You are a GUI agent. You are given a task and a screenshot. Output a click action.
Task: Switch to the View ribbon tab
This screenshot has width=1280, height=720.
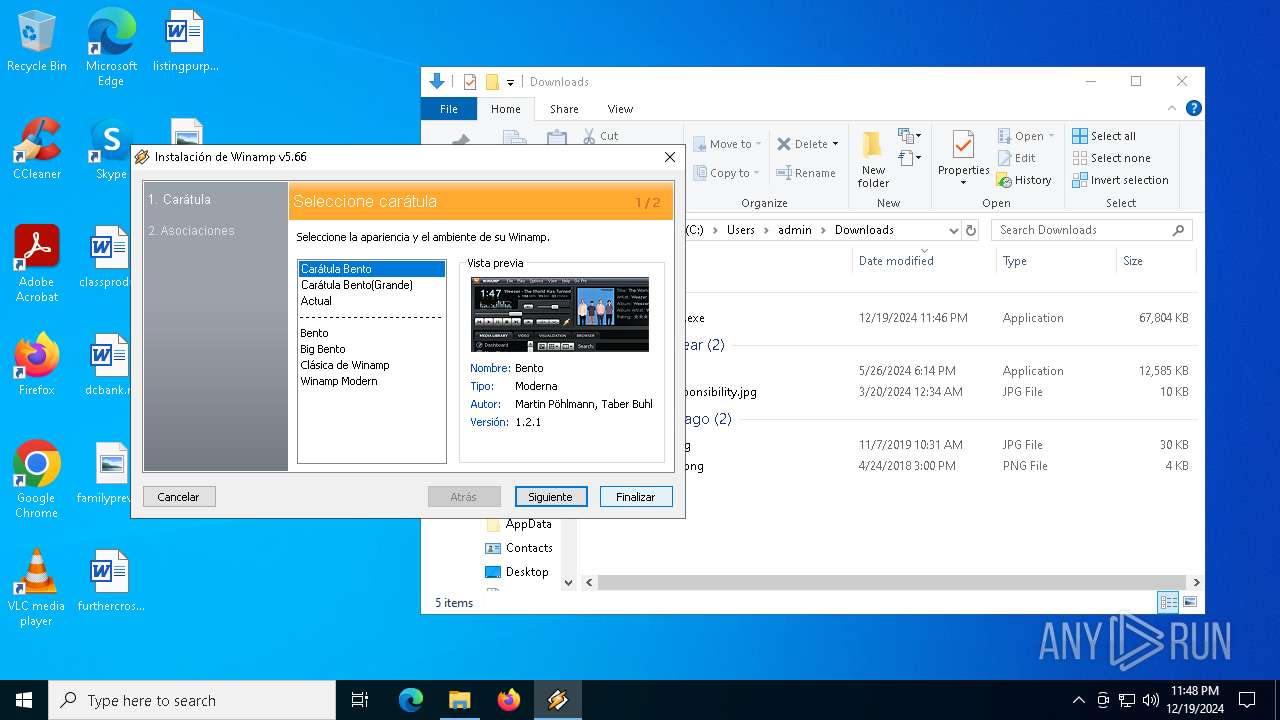click(620, 109)
